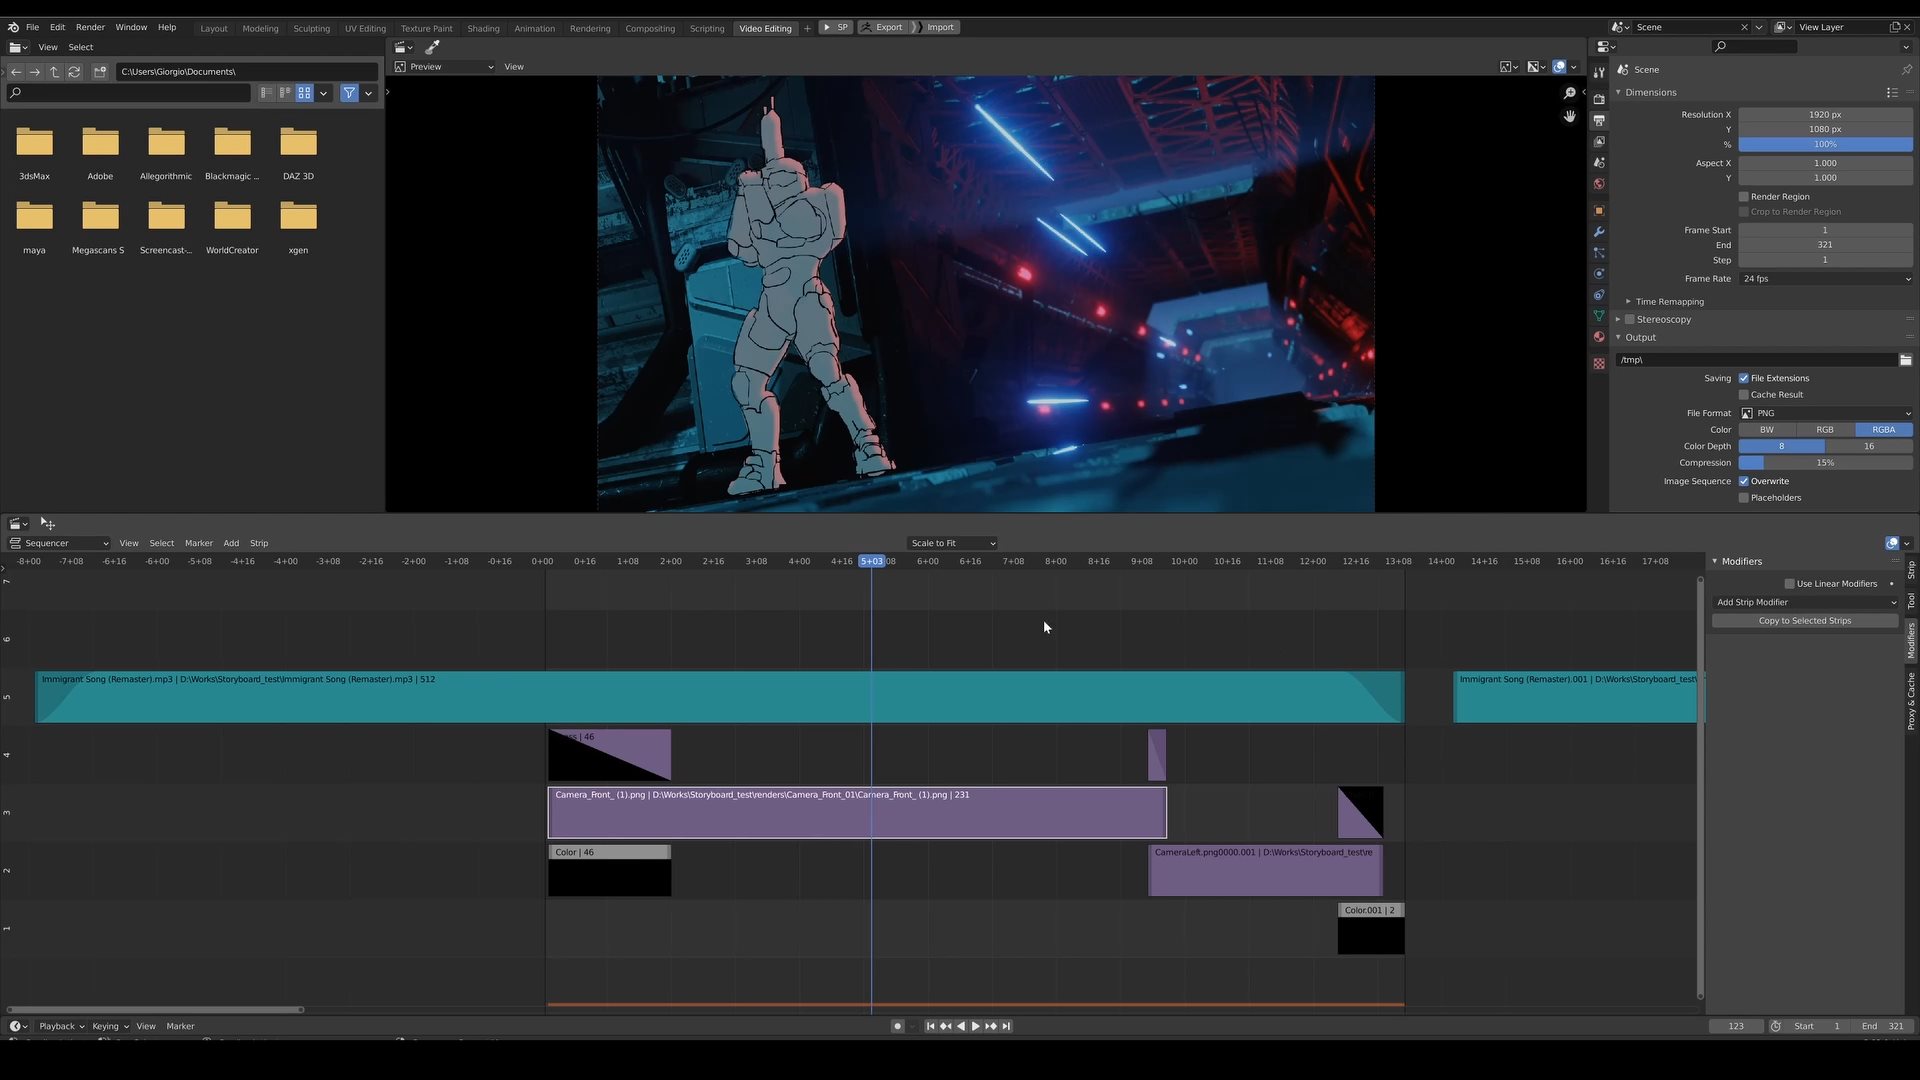
Task: Click the refresh file list icon
Action: click(x=74, y=72)
